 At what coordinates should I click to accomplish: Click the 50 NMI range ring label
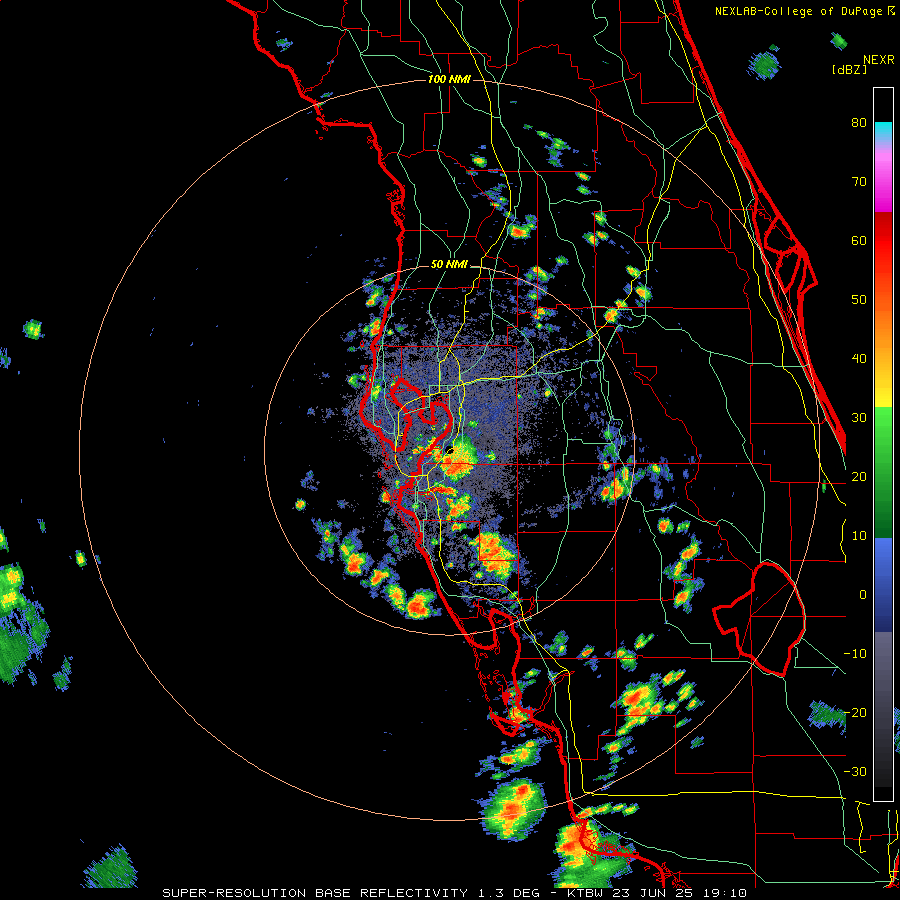tap(449, 265)
